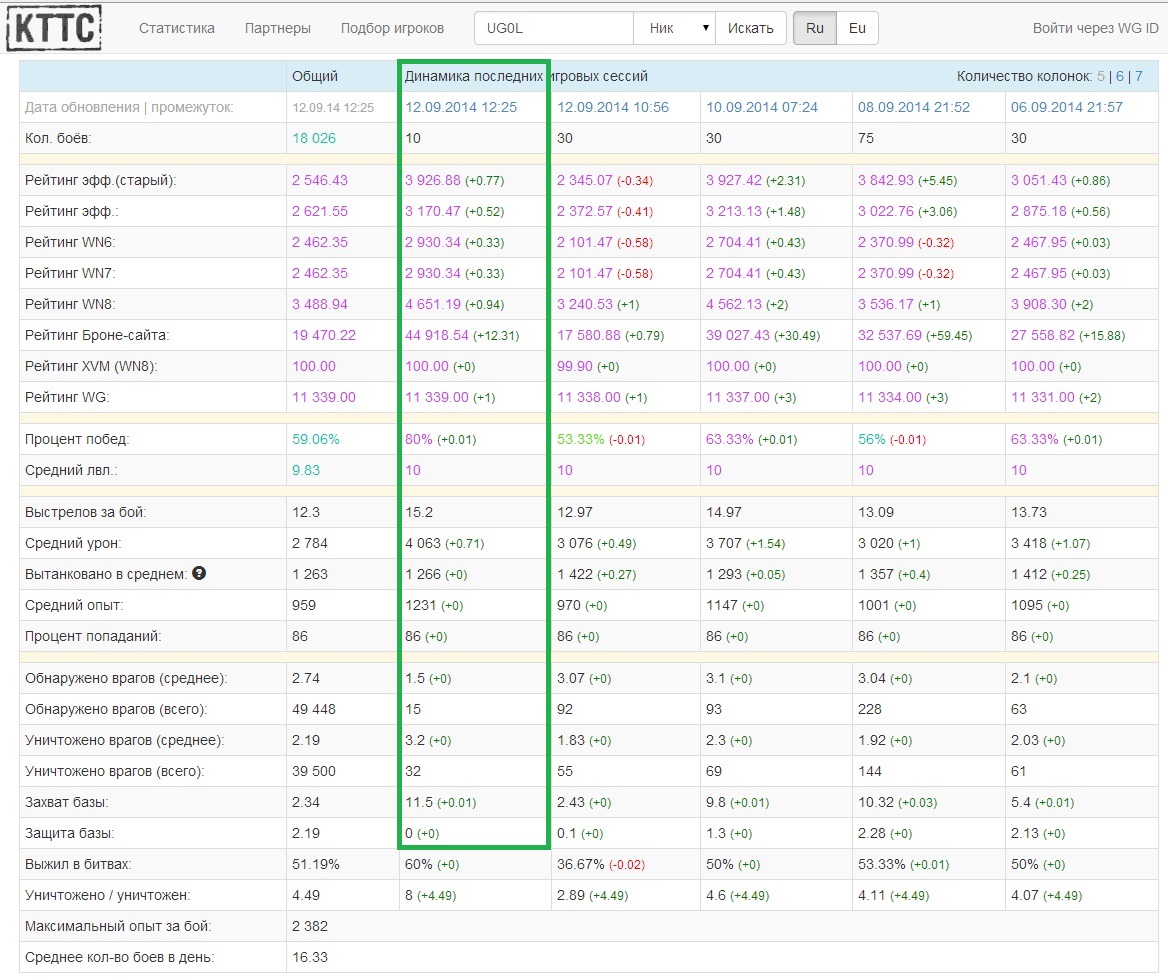This screenshot has height=979, width=1168.
Task: Click the total battles value 18 026
Action: [314, 138]
